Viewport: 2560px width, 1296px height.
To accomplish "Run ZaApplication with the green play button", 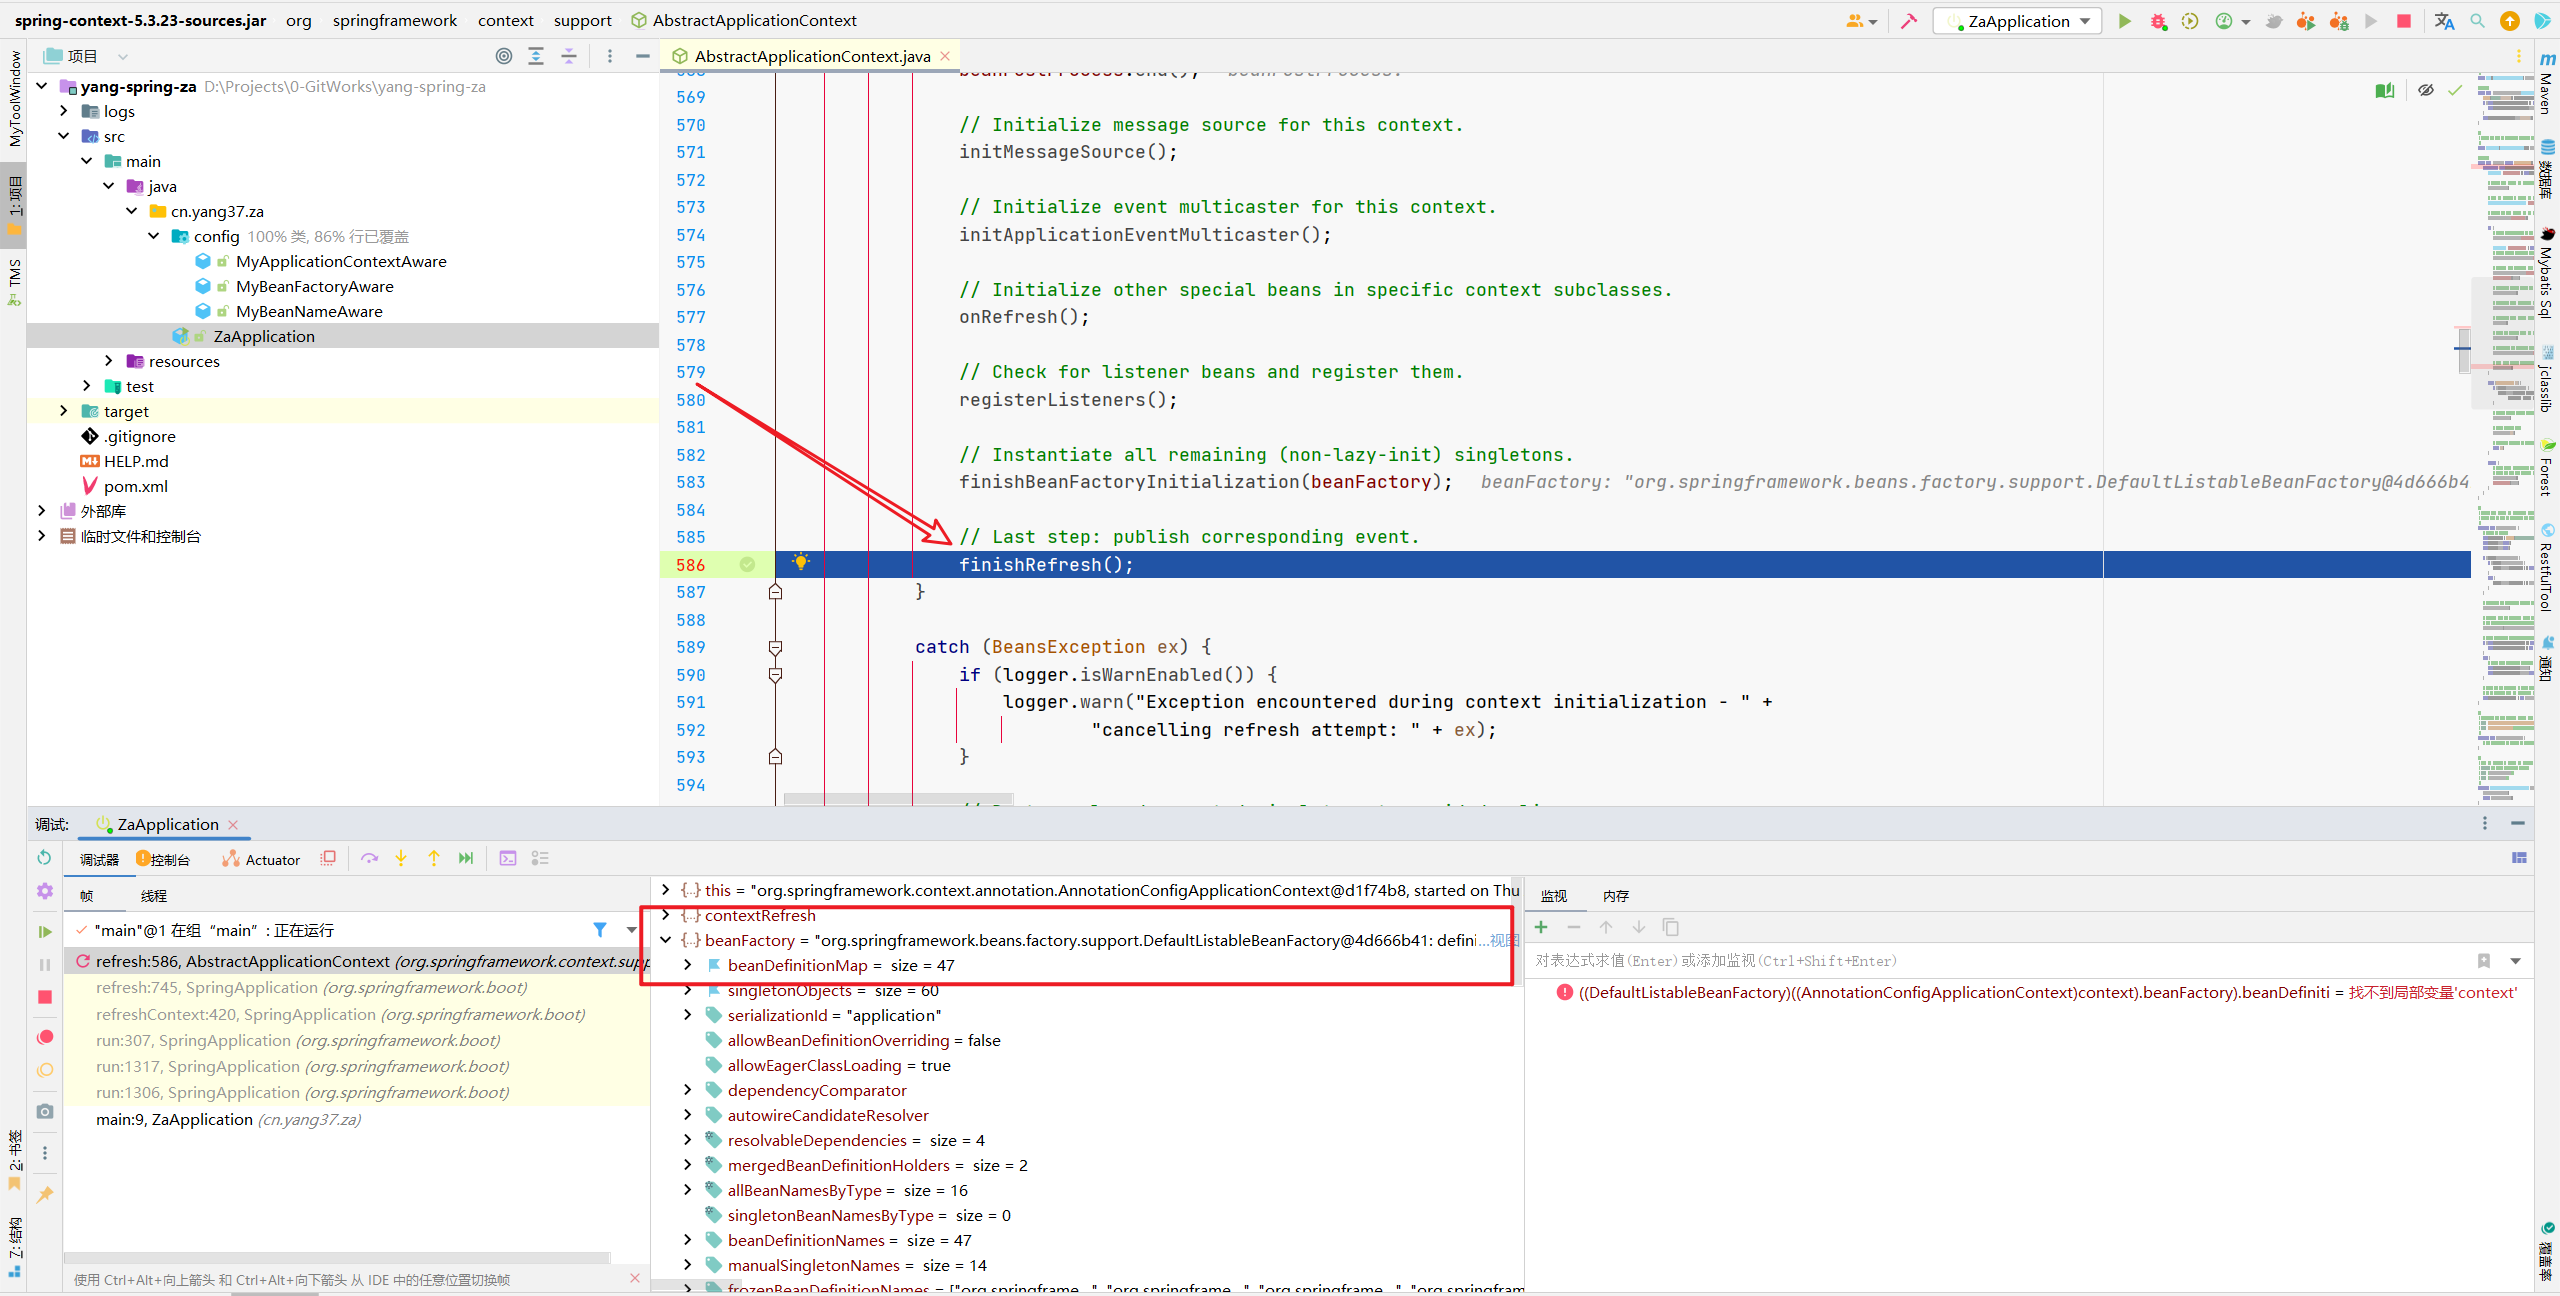I will (2125, 21).
